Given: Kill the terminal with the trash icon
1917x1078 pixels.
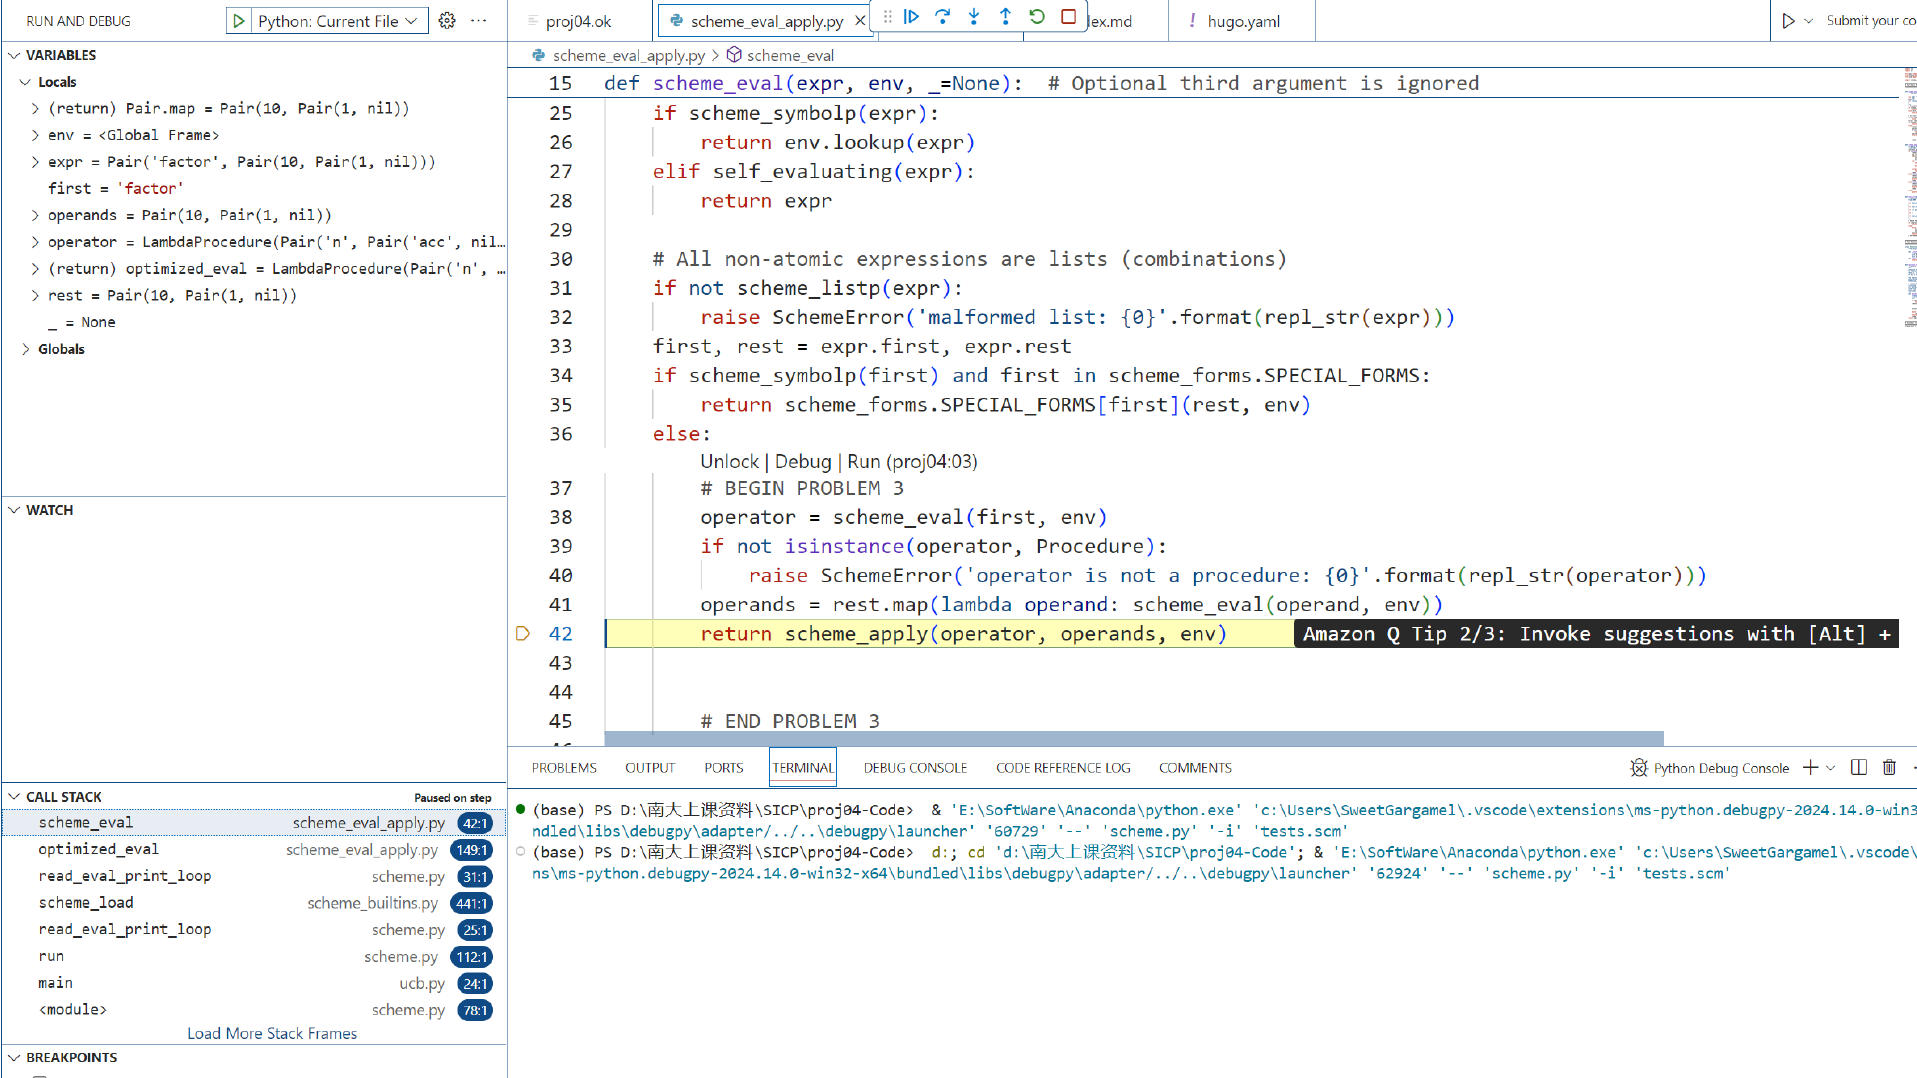Looking at the screenshot, I should [1889, 768].
